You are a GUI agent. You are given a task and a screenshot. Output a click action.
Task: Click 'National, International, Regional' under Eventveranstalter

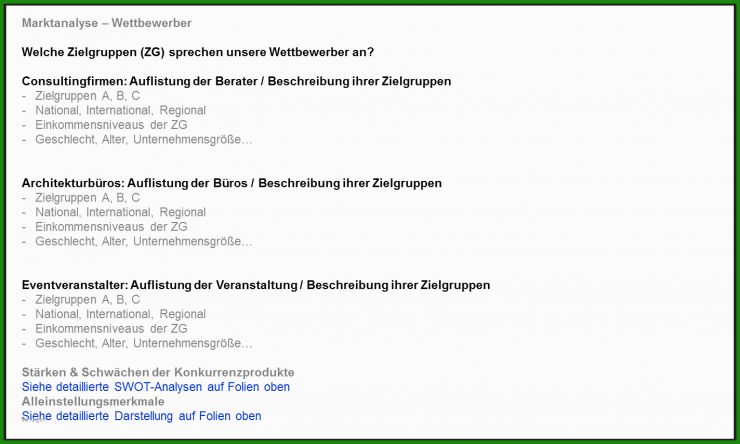click(x=120, y=314)
